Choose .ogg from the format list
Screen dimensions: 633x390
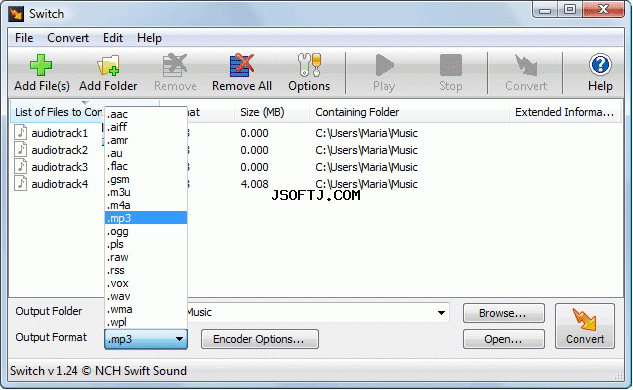[x=146, y=231]
